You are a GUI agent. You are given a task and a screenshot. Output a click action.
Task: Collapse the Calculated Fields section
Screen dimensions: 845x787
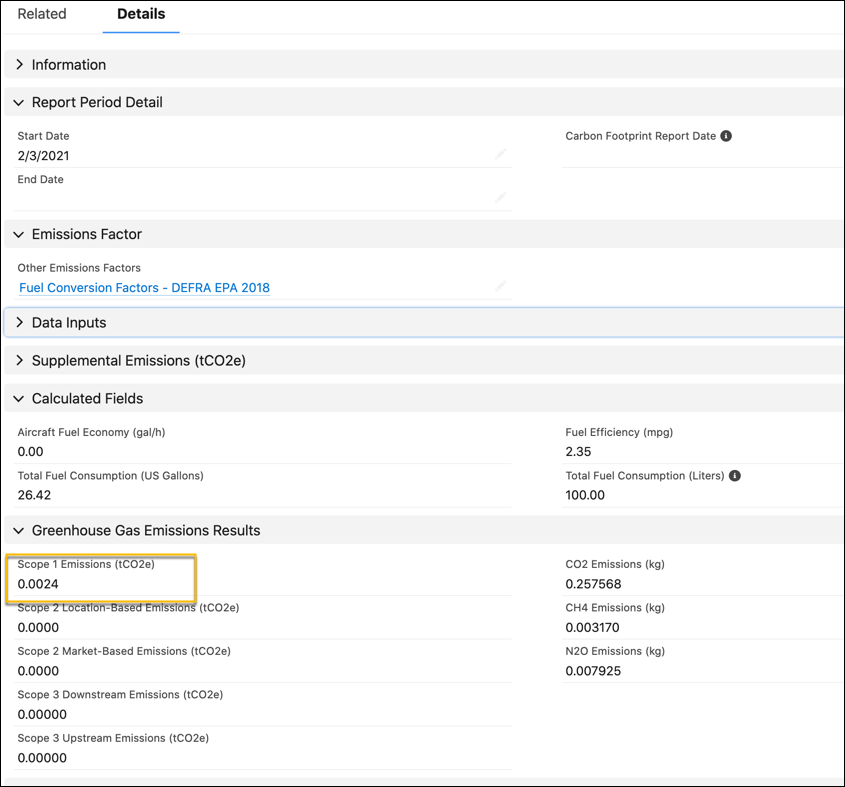(x=424, y=399)
